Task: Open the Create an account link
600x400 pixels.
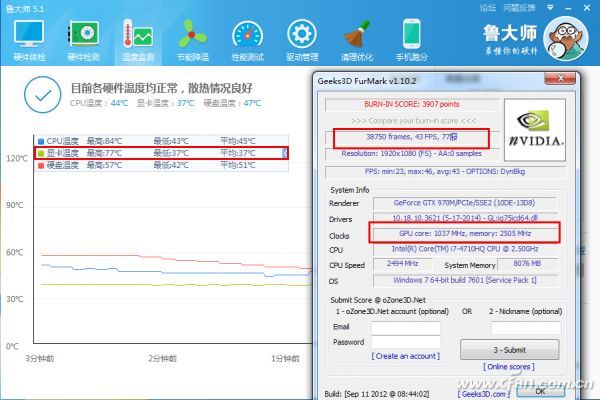Action: pyautogui.click(x=405, y=356)
